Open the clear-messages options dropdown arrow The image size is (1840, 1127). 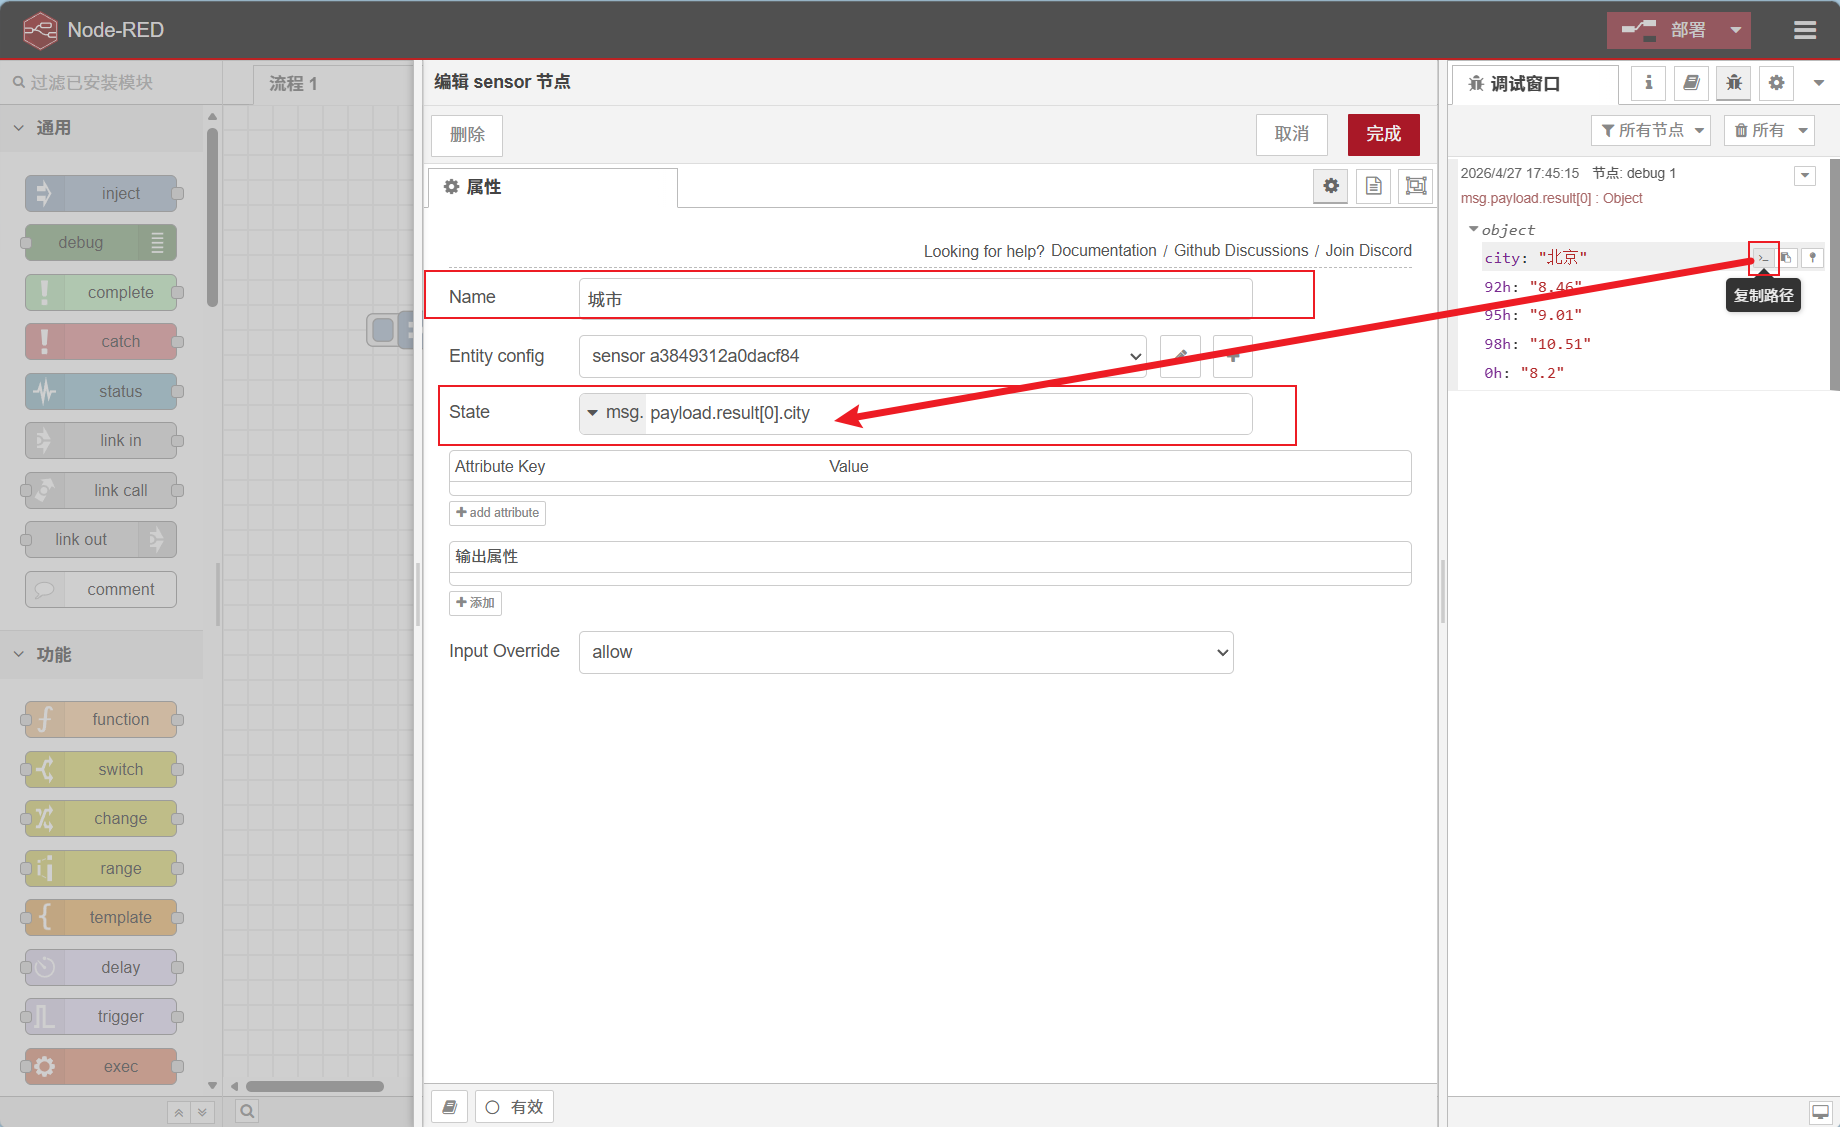1803,130
